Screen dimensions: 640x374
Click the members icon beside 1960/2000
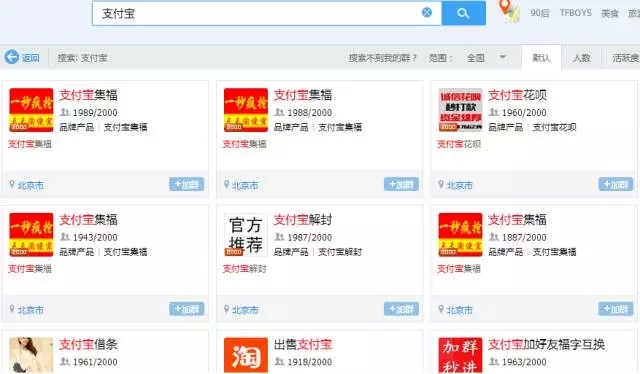point(493,112)
